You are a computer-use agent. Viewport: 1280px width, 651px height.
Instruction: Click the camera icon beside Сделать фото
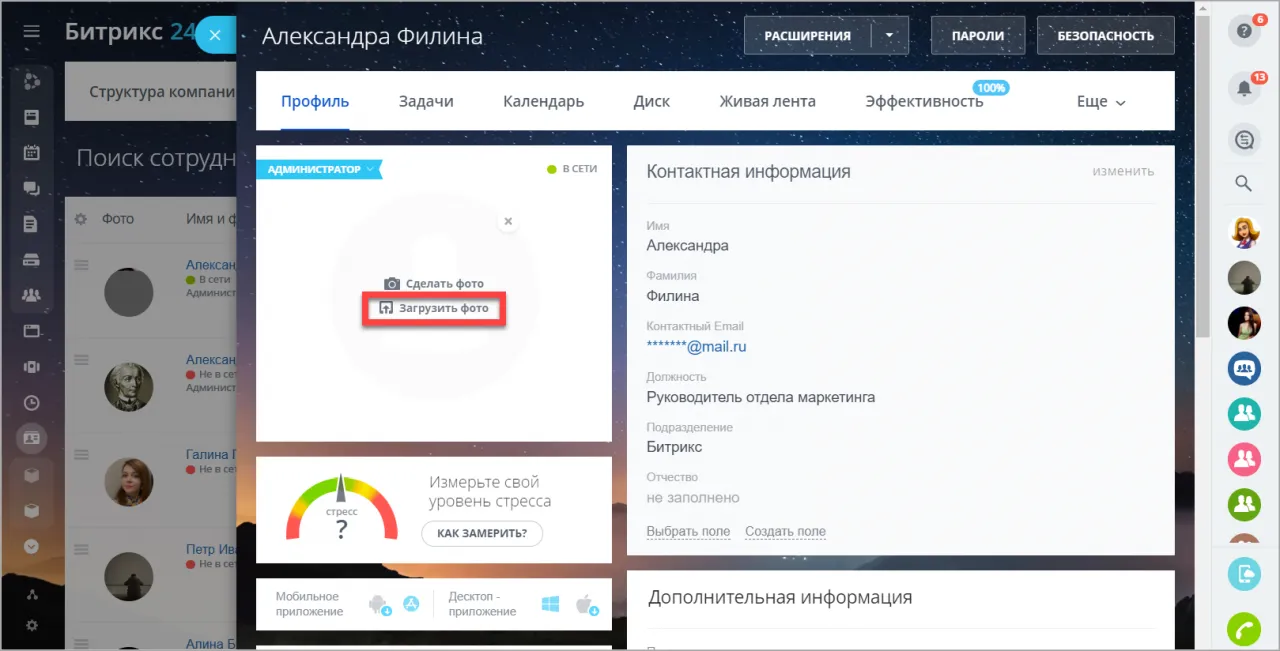pyautogui.click(x=393, y=284)
